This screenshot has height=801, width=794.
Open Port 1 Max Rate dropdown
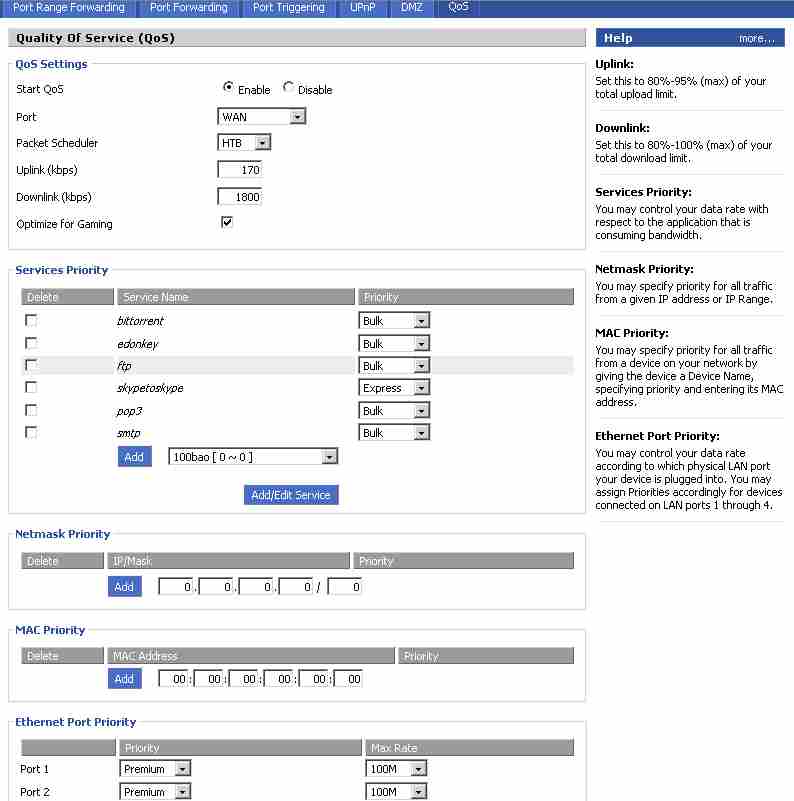click(x=396, y=769)
